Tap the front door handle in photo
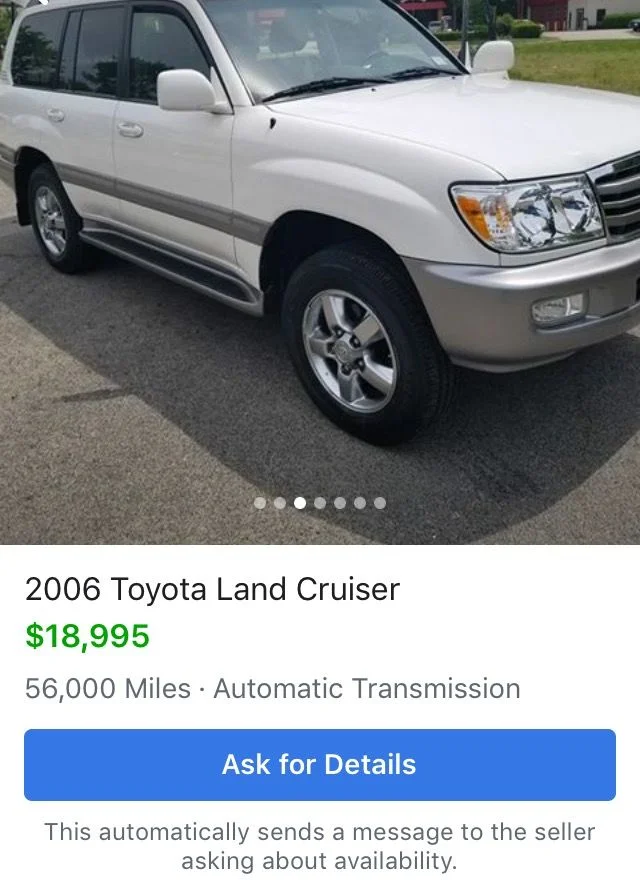Viewport: 640px width, 885px height. pyautogui.click(x=130, y=129)
